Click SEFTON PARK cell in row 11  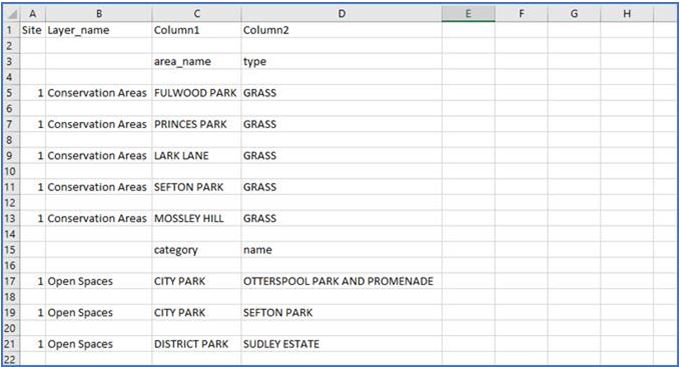pyautogui.click(x=196, y=187)
